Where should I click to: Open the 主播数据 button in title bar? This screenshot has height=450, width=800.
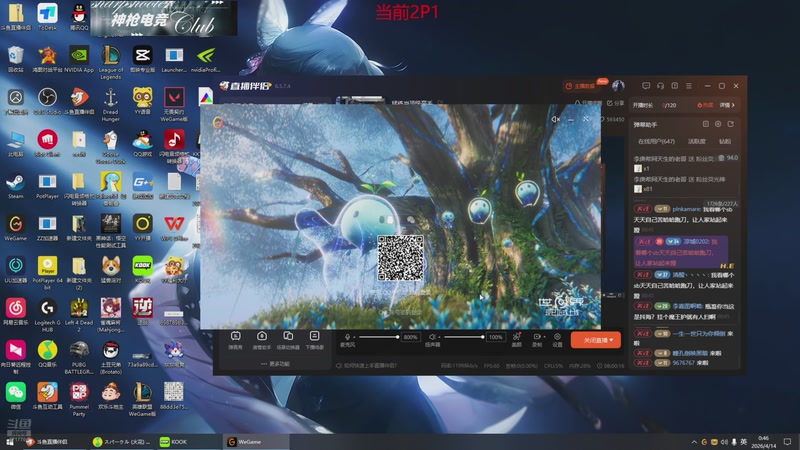[x=581, y=86]
